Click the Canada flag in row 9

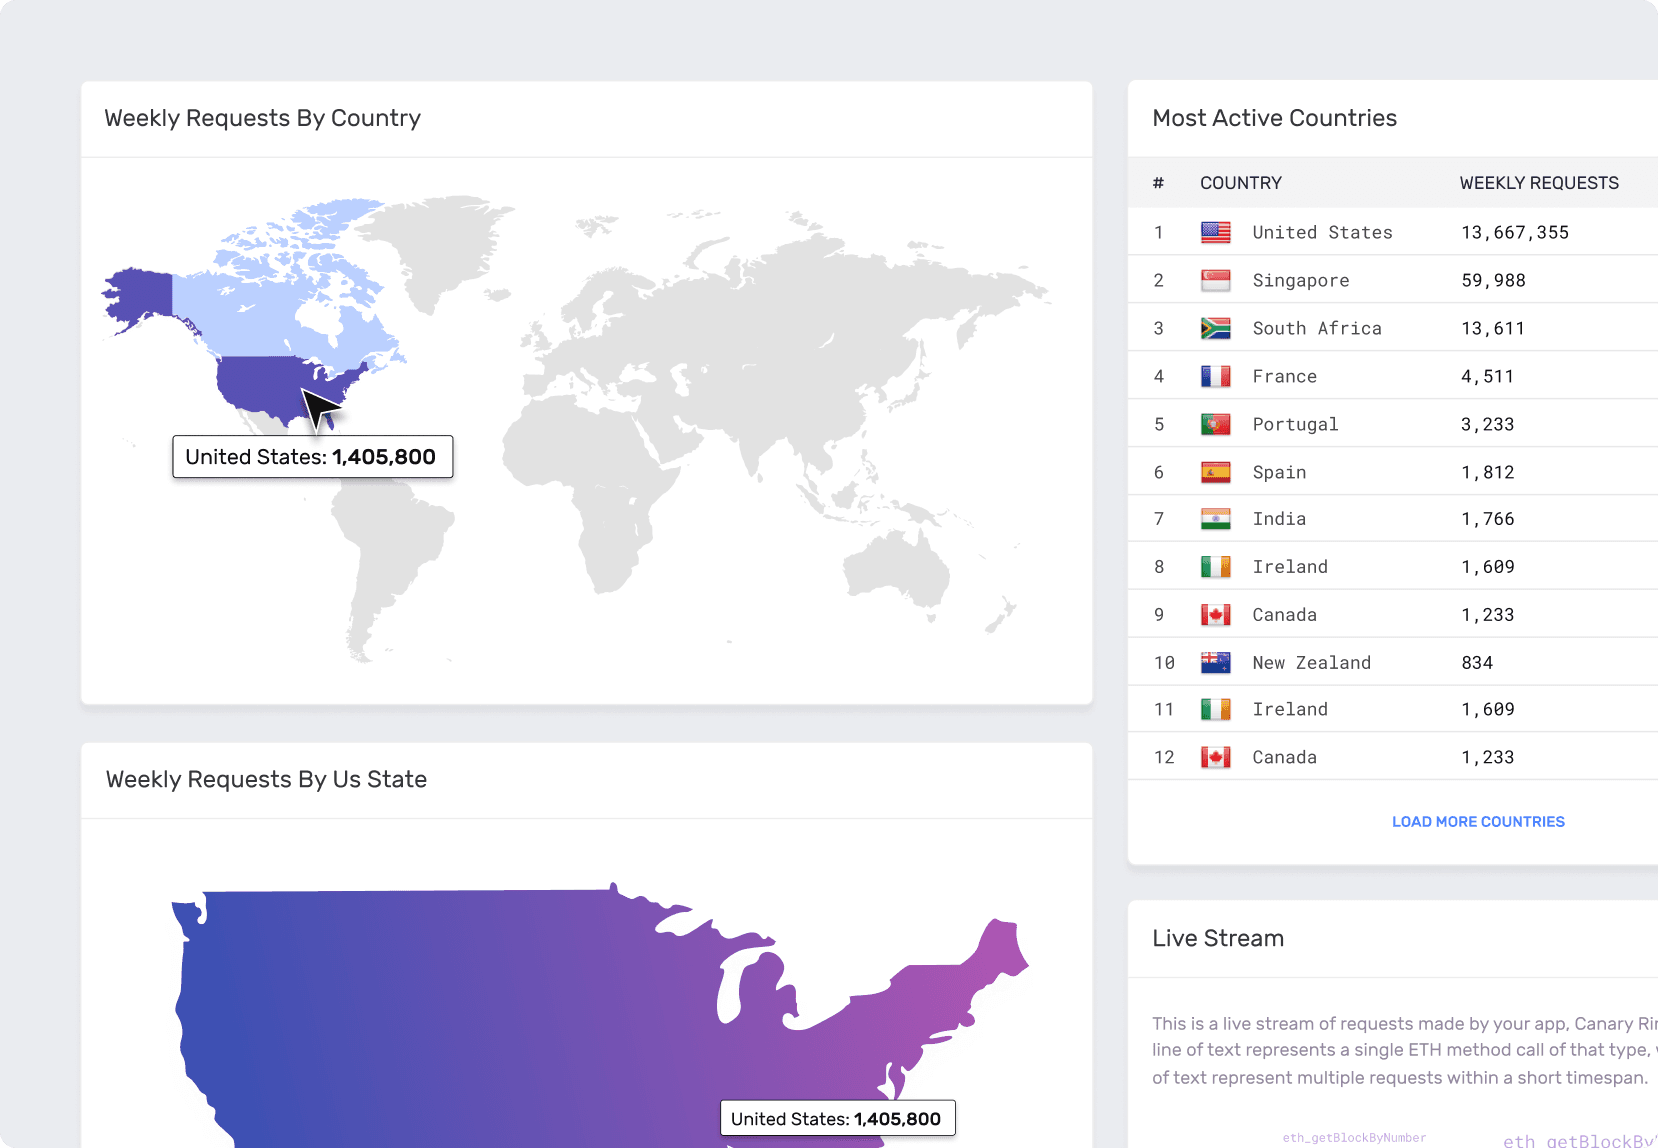pos(1215,614)
